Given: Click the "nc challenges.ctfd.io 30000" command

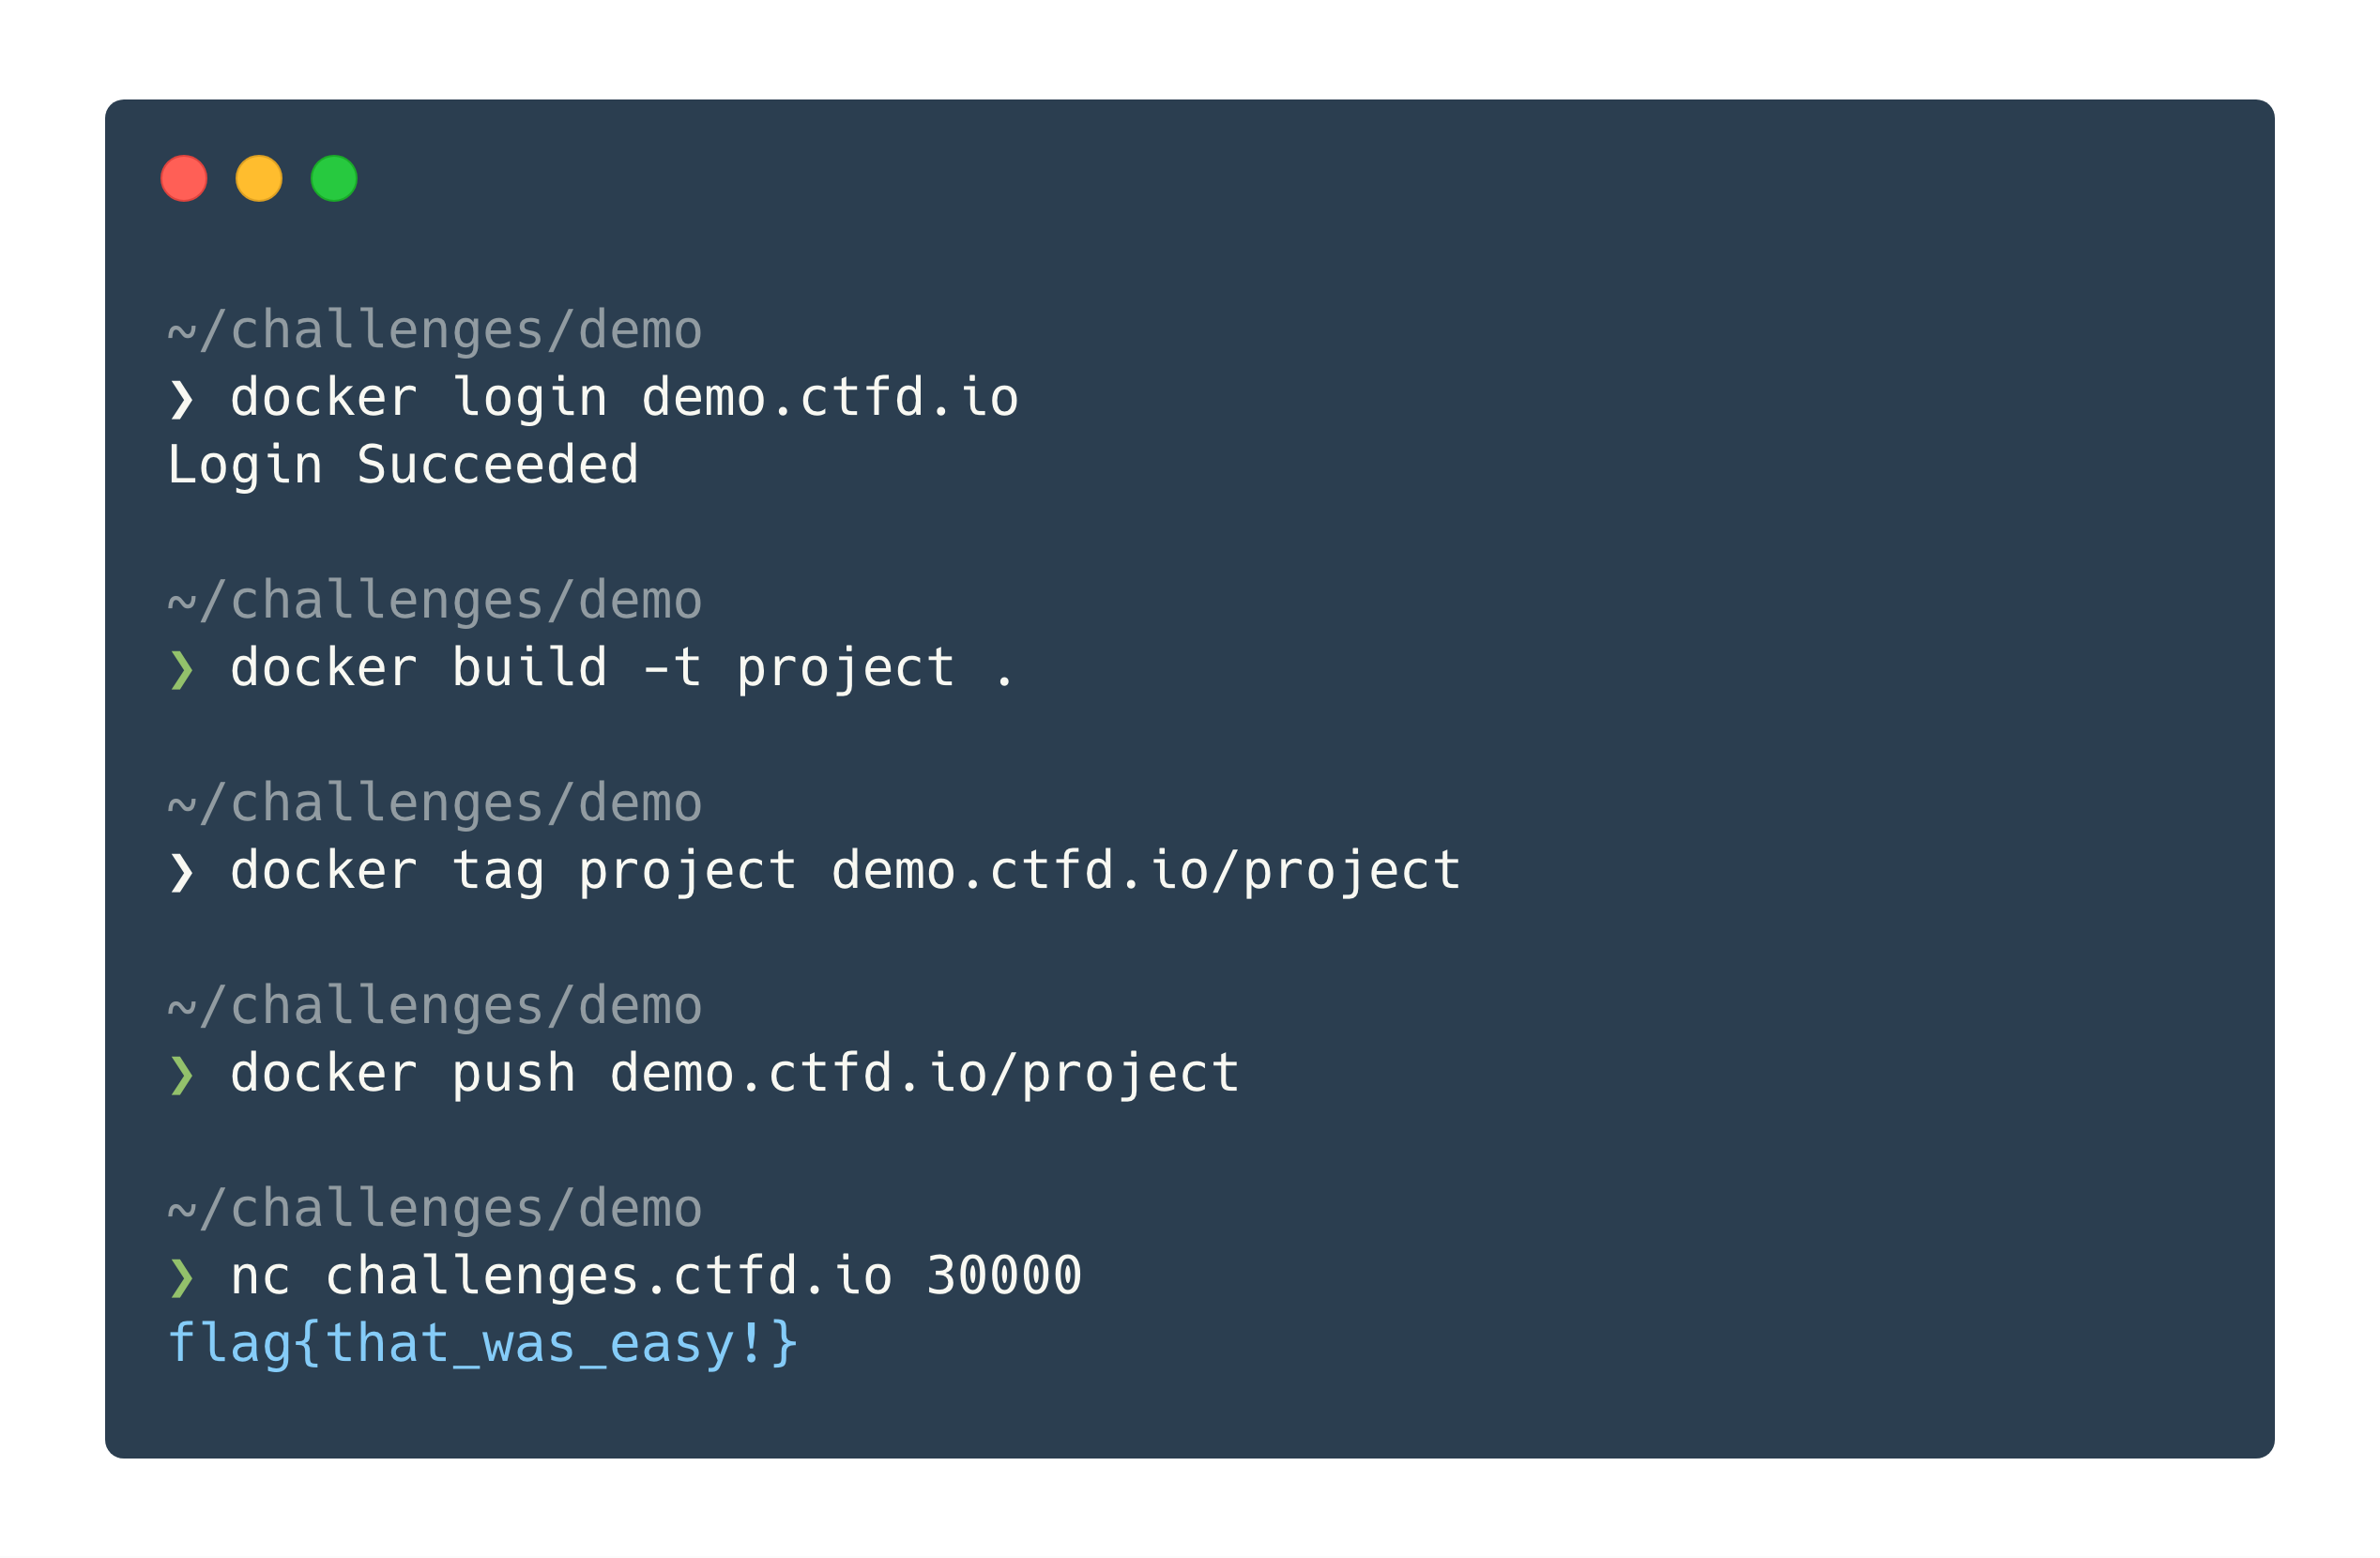Looking at the screenshot, I should pyautogui.click(x=655, y=1276).
